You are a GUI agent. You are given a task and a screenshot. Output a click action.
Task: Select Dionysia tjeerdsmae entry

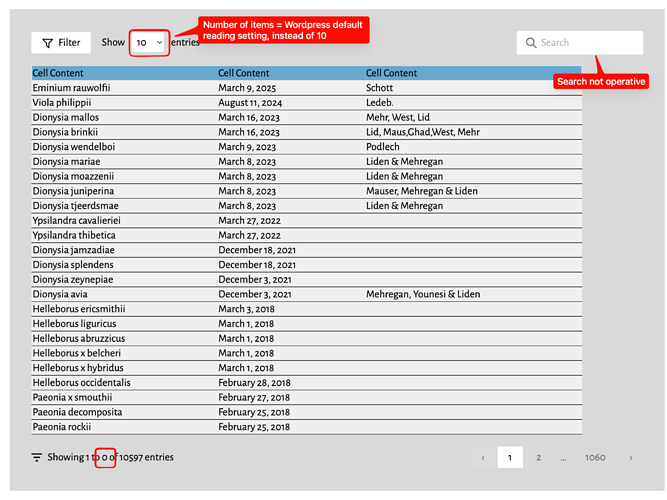pos(76,206)
